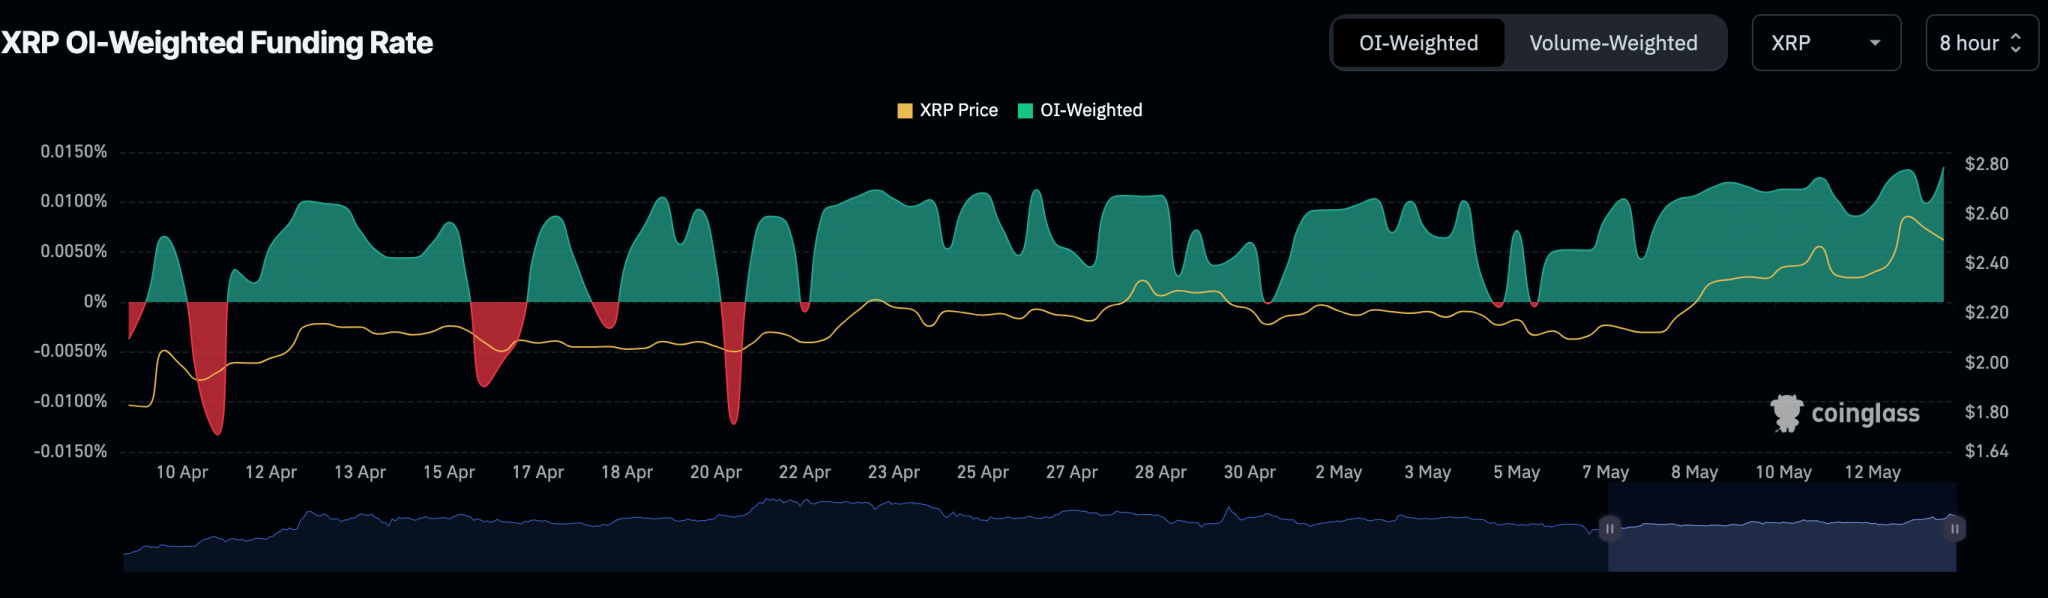Click the 0% axis label
The image size is (2048, 598).
(x=96, y=302)
